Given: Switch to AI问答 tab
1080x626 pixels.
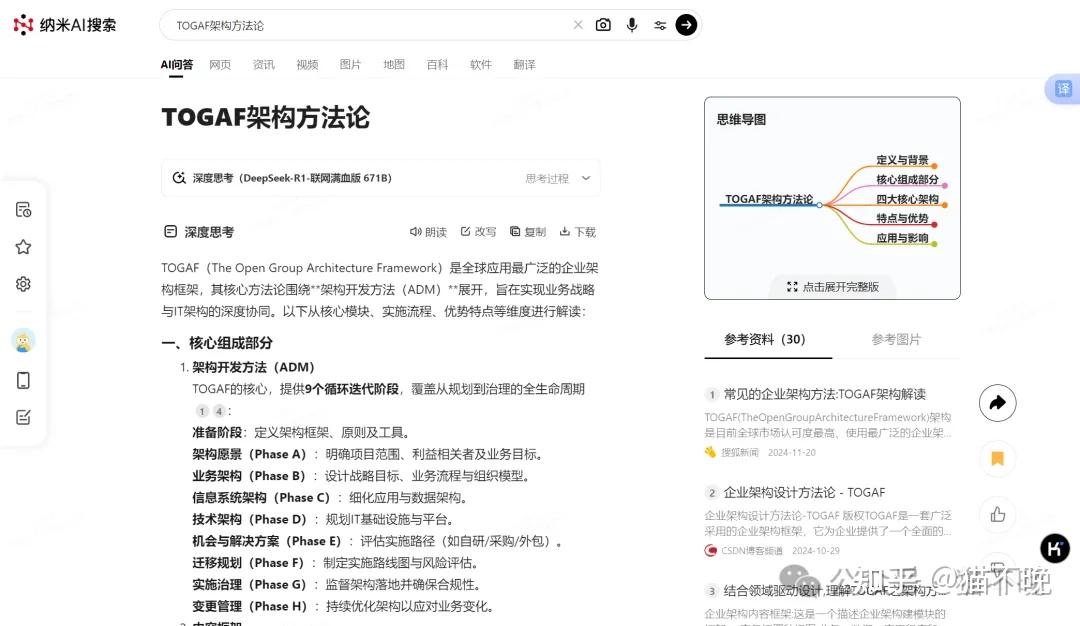Looking at the screenshot, I should (x=176, y=65).
